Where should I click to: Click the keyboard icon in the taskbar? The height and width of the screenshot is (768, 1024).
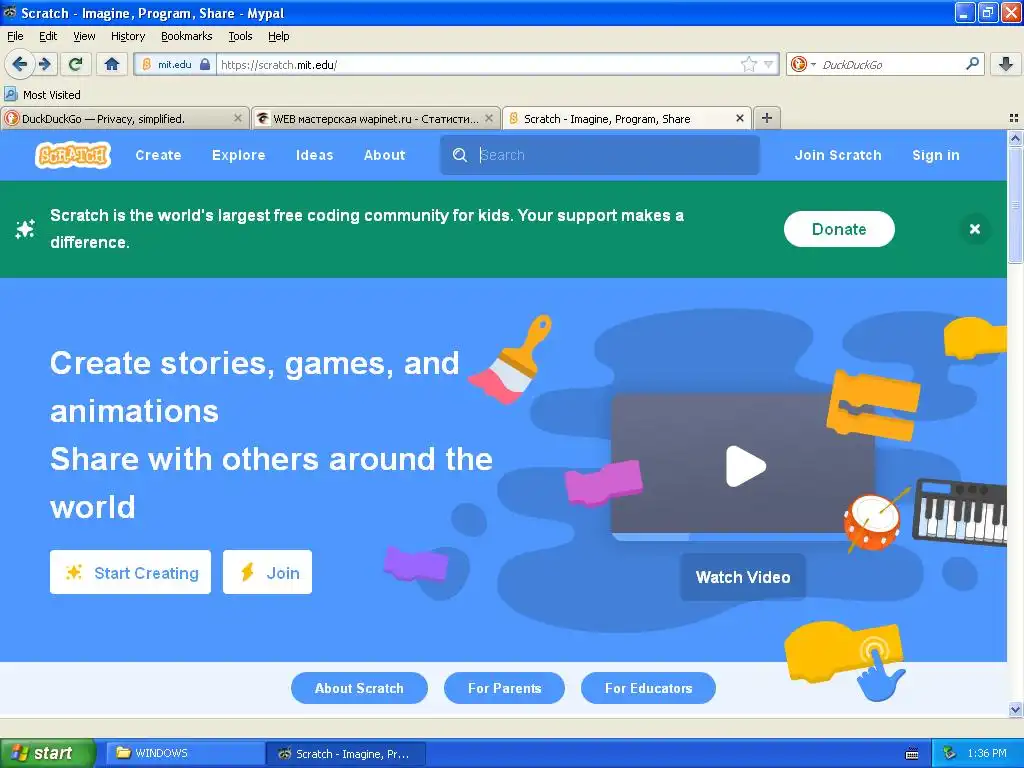(912, 754)
